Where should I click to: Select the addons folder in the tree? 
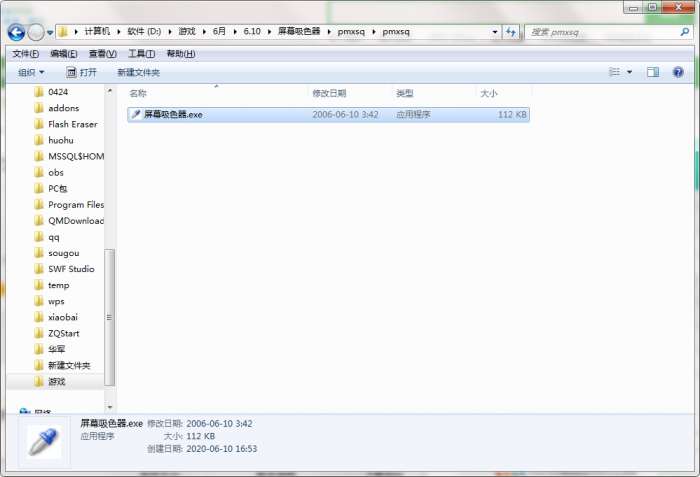(x=63, y=108)
